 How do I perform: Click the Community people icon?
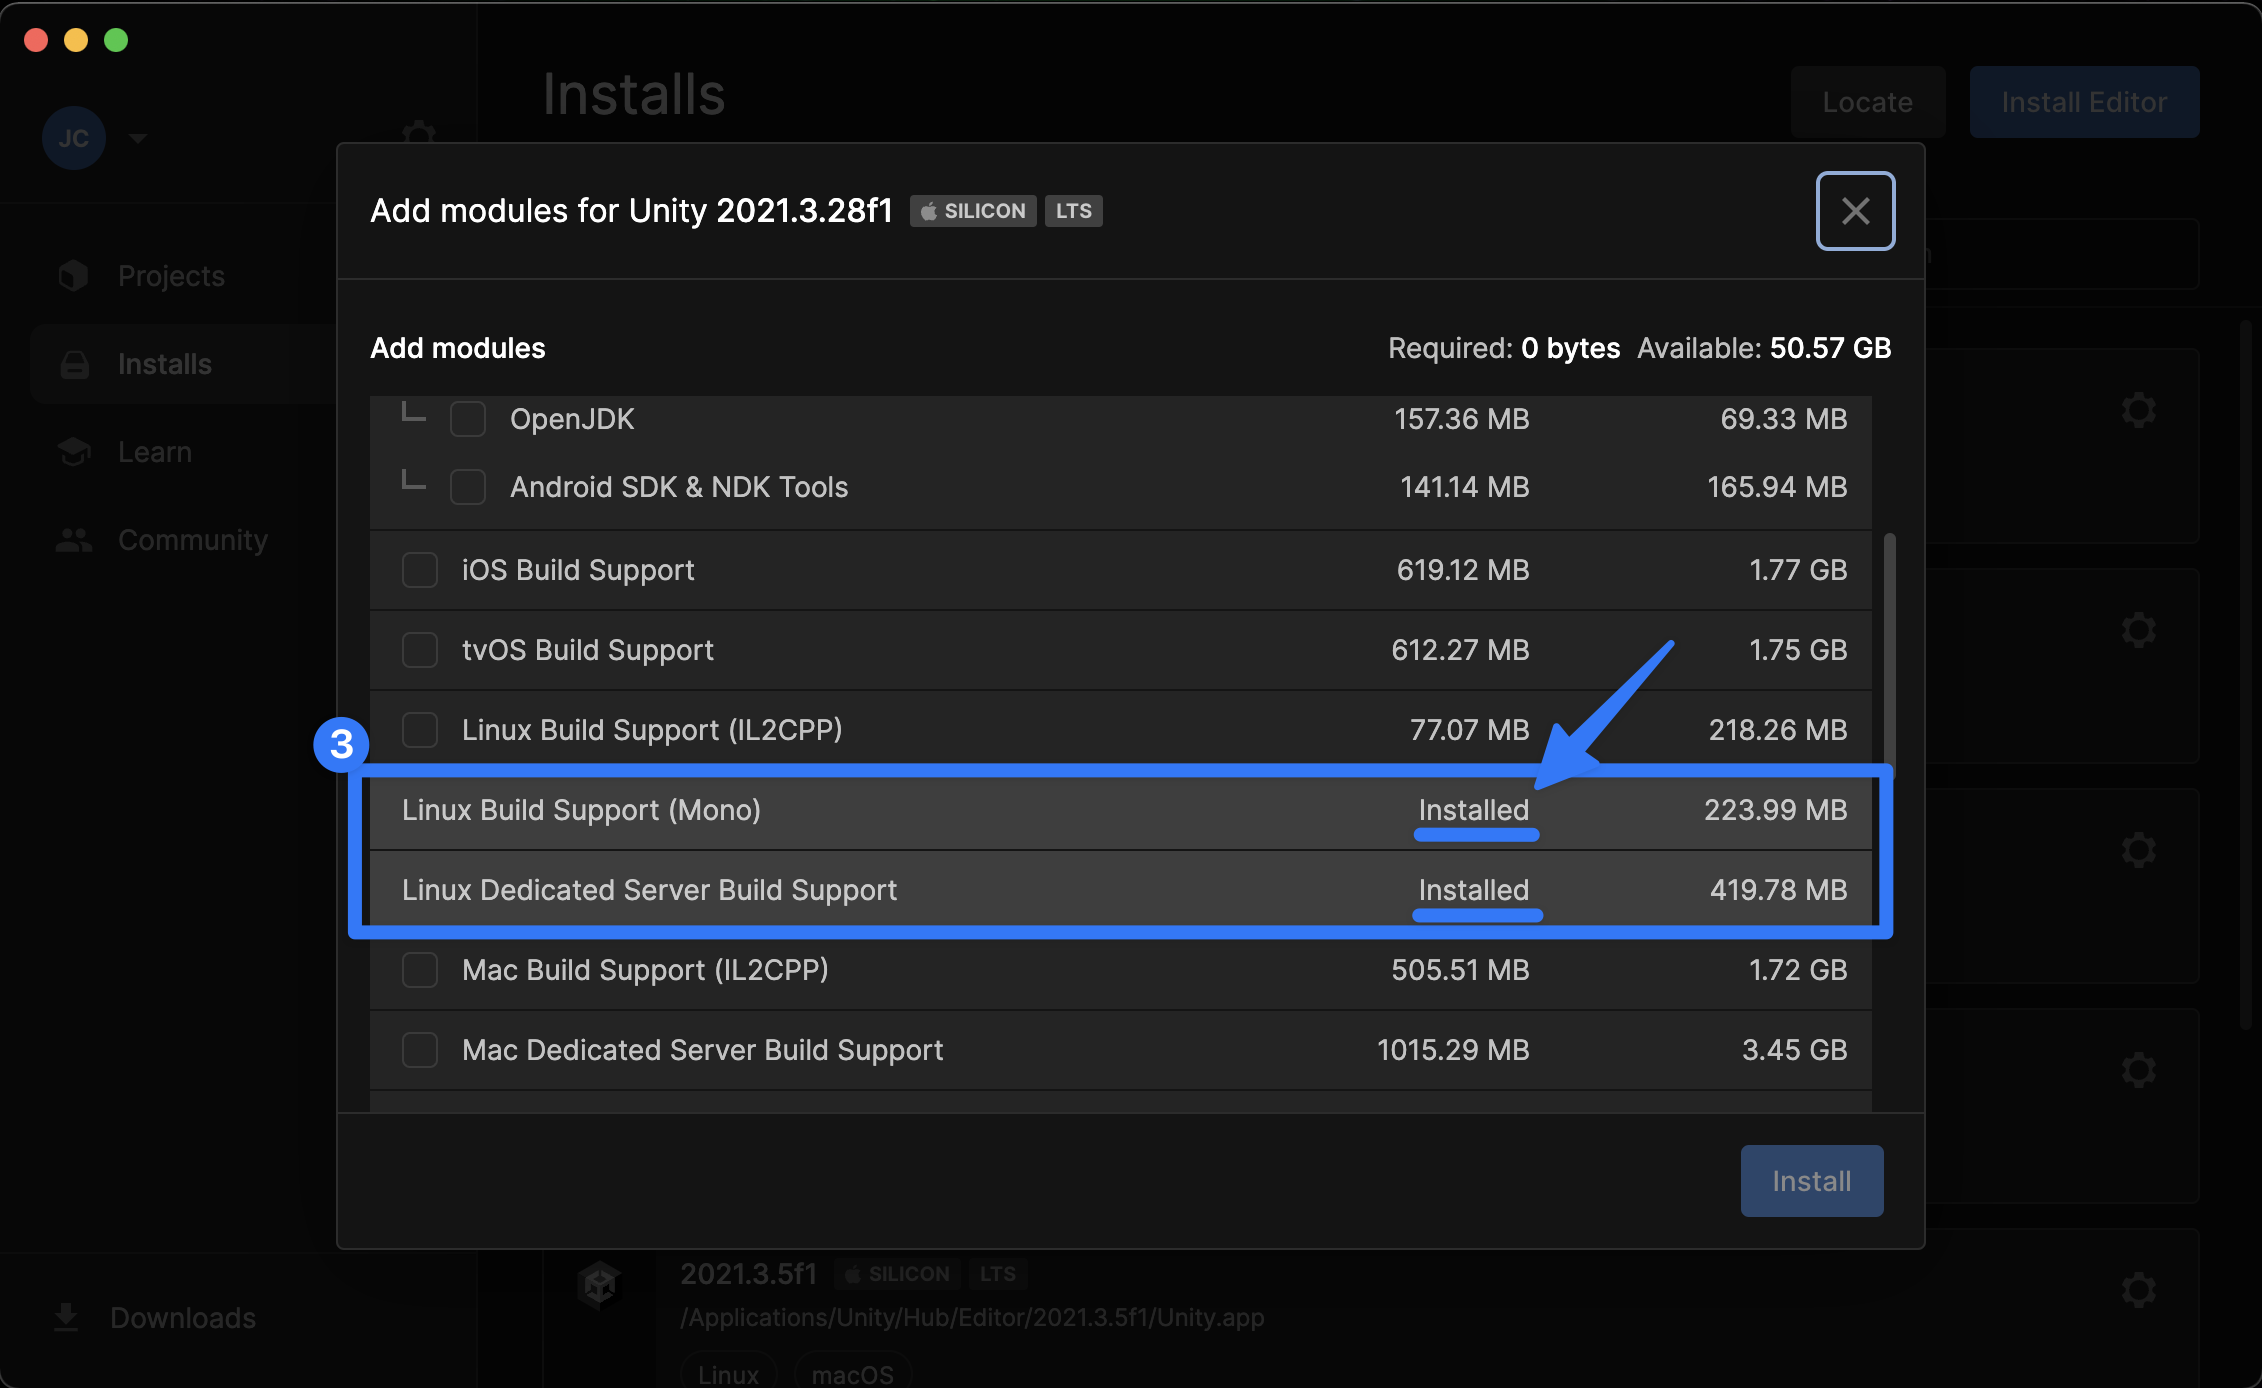(74, 540)
